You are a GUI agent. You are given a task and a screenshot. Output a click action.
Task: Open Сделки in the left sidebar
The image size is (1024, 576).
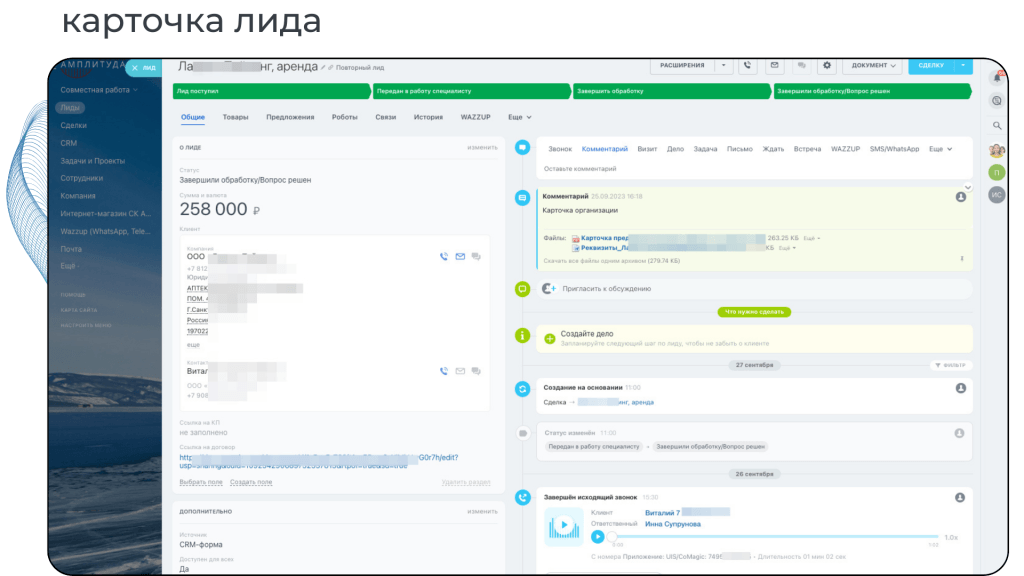click(73, 125)
